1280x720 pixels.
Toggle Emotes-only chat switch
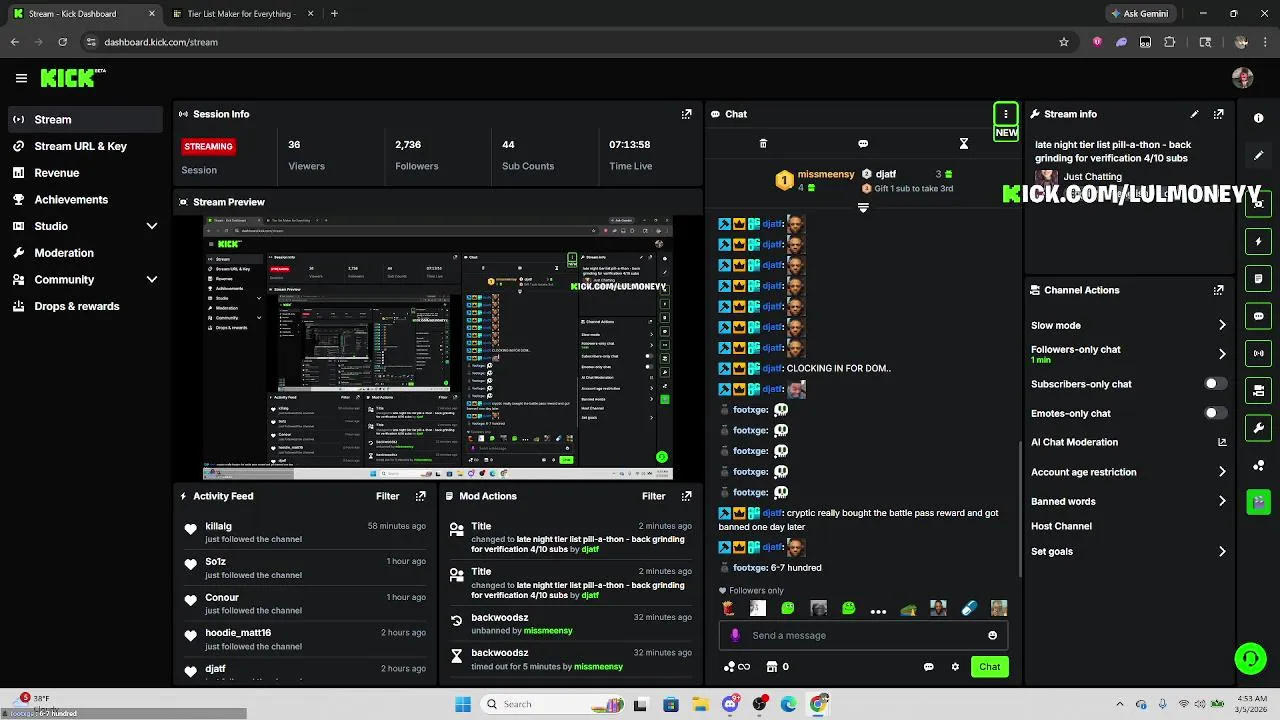[x=1215, y=413]
